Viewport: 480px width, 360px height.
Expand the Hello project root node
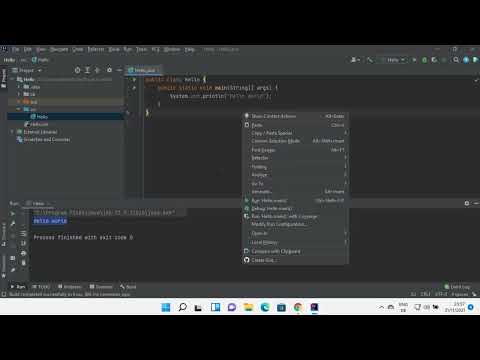point(13,79)
